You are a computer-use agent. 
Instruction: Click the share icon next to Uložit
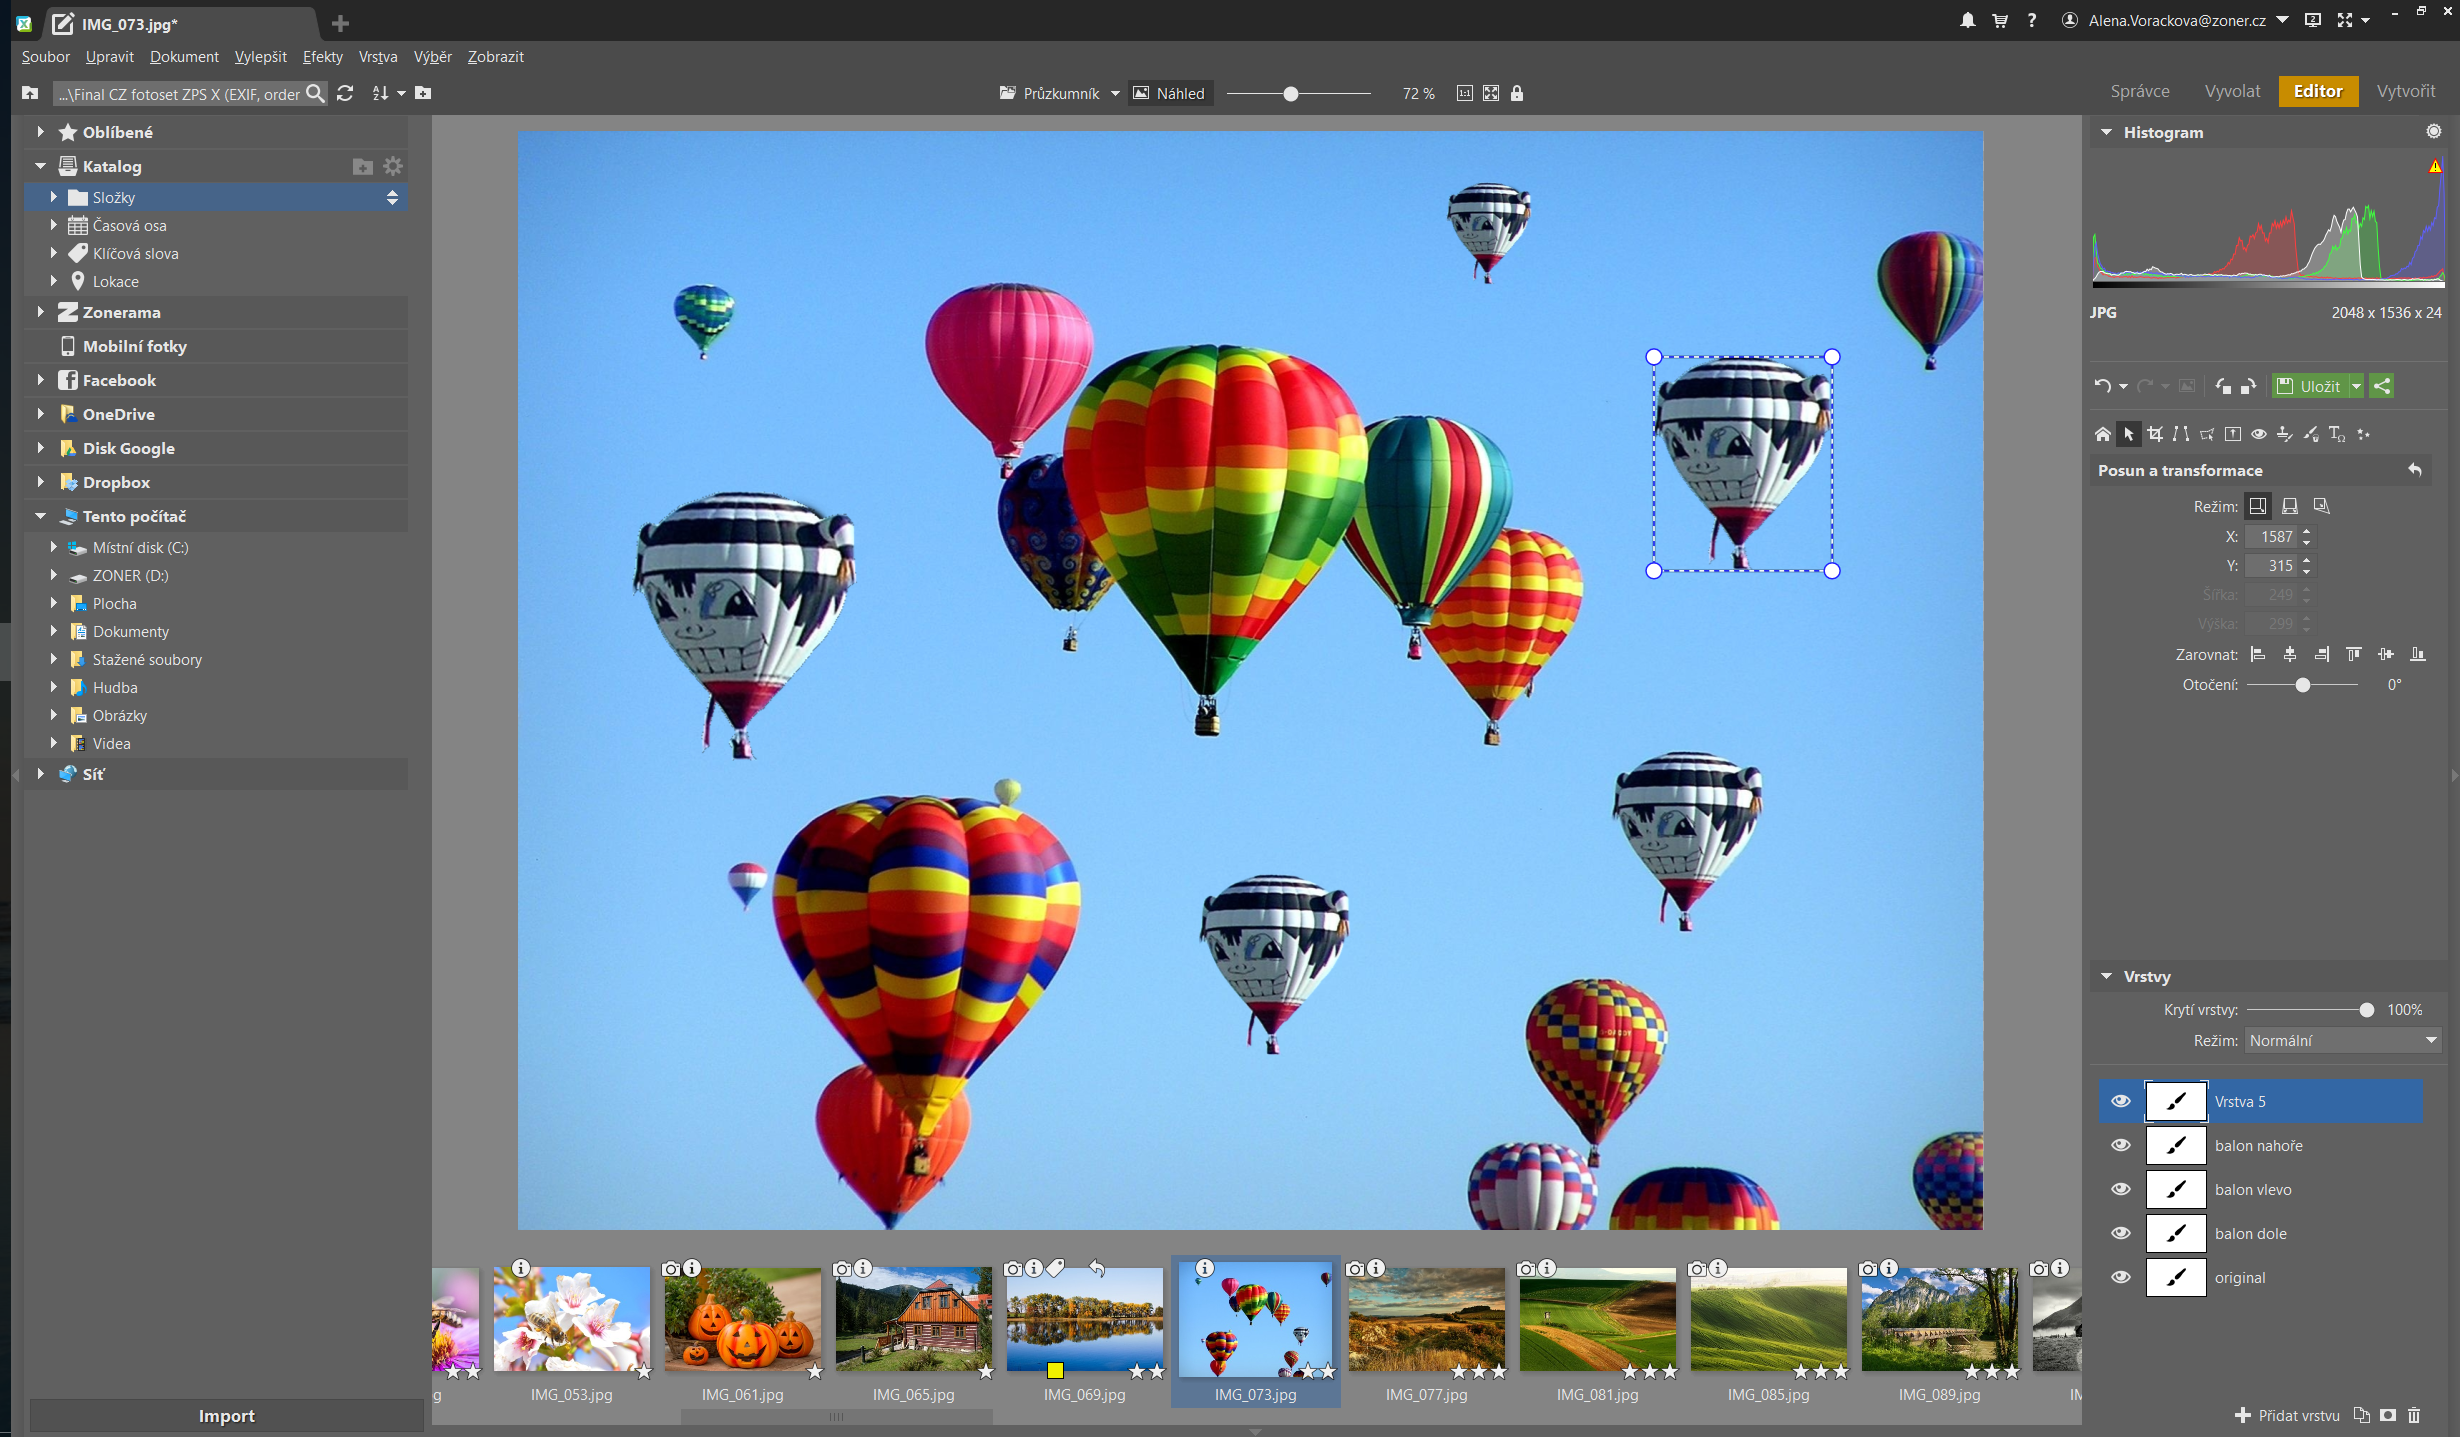point(2382,386)
